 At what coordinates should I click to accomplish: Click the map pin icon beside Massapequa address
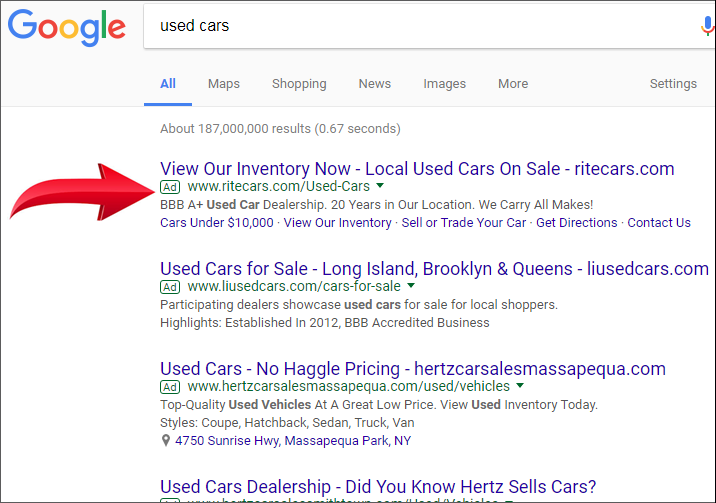click(166, 440)
